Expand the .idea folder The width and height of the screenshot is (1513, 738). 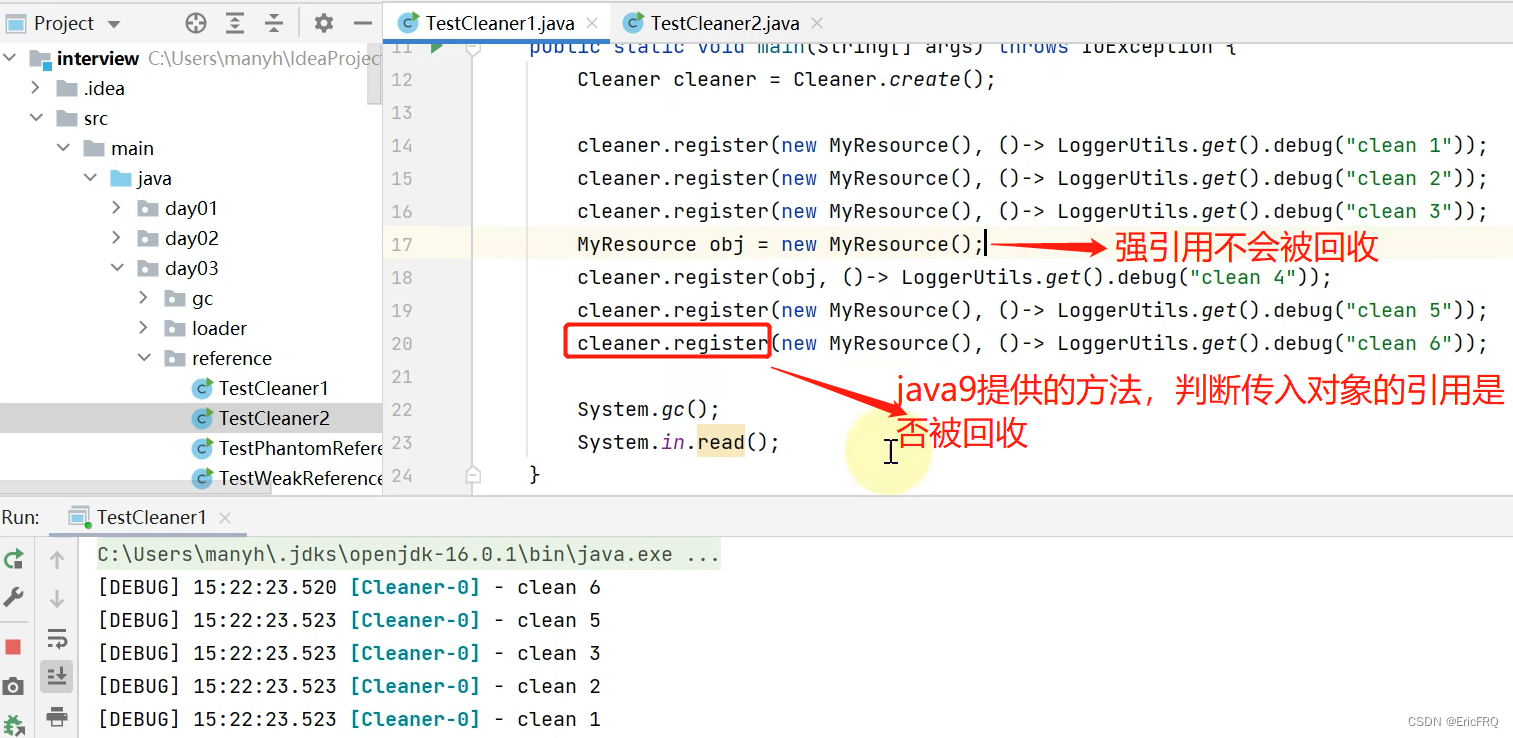click(x=37, y=88)
